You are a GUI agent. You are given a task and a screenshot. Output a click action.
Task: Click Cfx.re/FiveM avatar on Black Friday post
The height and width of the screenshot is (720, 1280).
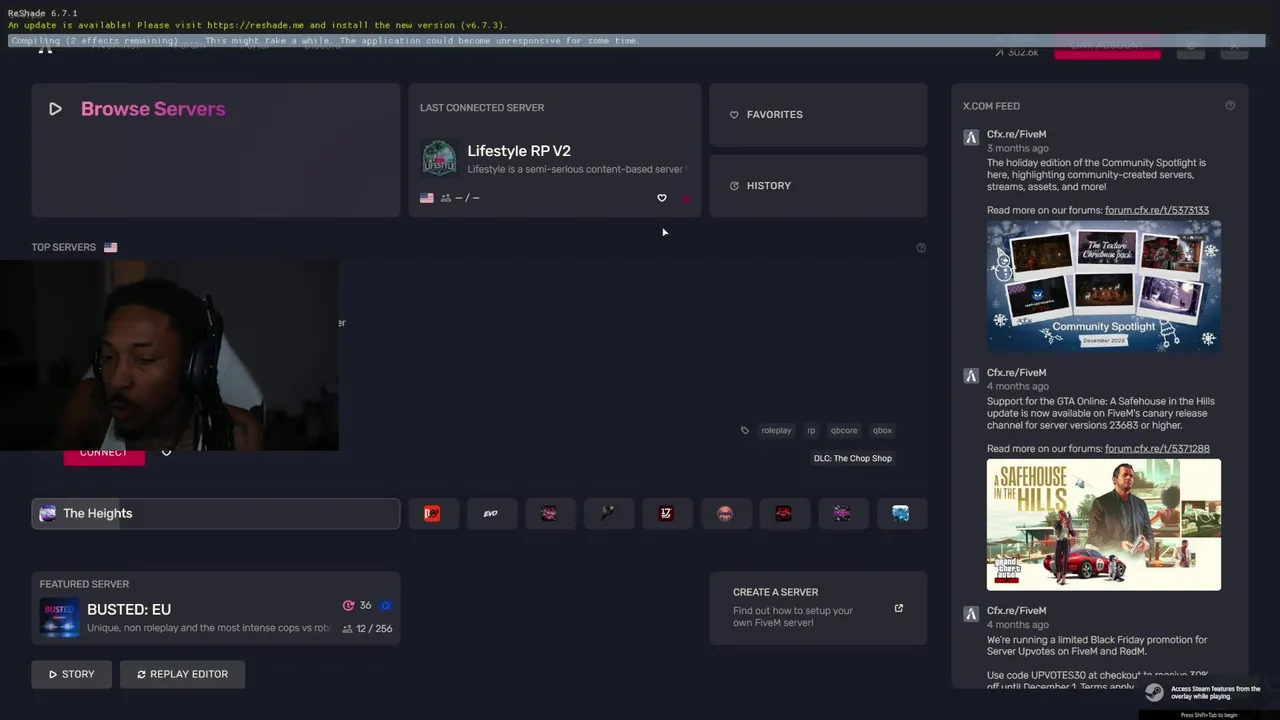pyautogui.click(x=971, y=614)
